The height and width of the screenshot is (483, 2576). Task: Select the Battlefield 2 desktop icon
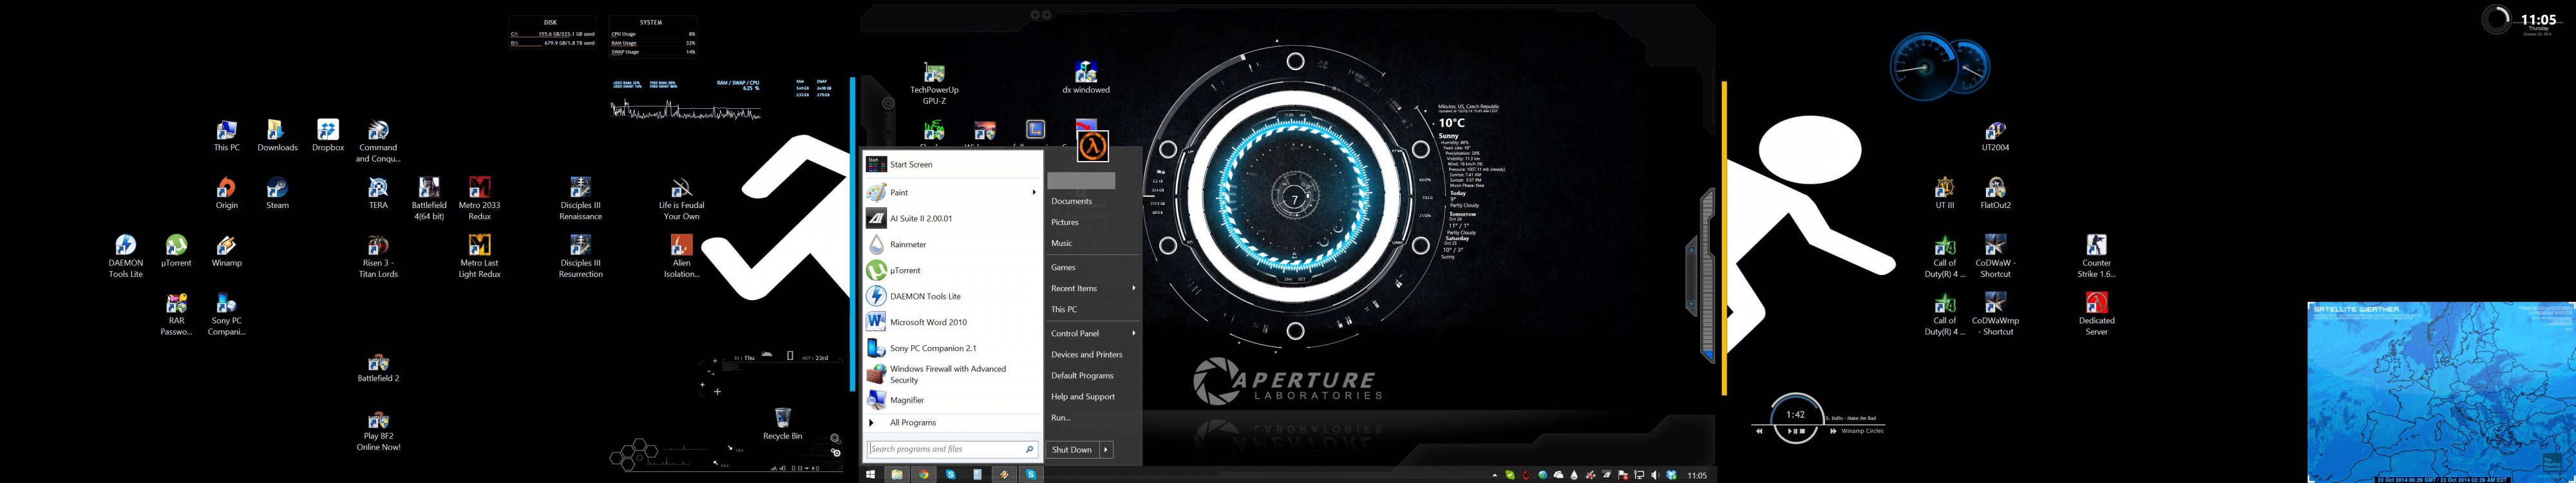coord(378,367)
